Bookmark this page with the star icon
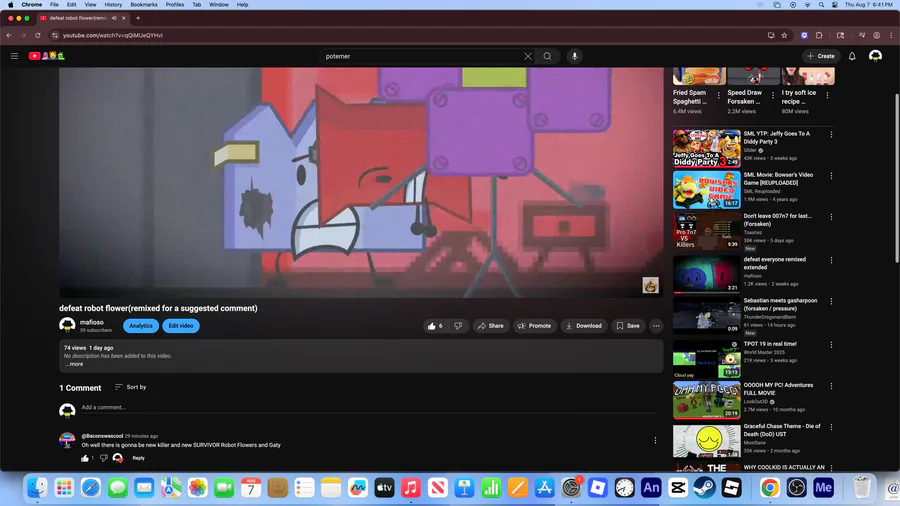The height and width of the screenshot is (506, 900). (x=784, y=36)
